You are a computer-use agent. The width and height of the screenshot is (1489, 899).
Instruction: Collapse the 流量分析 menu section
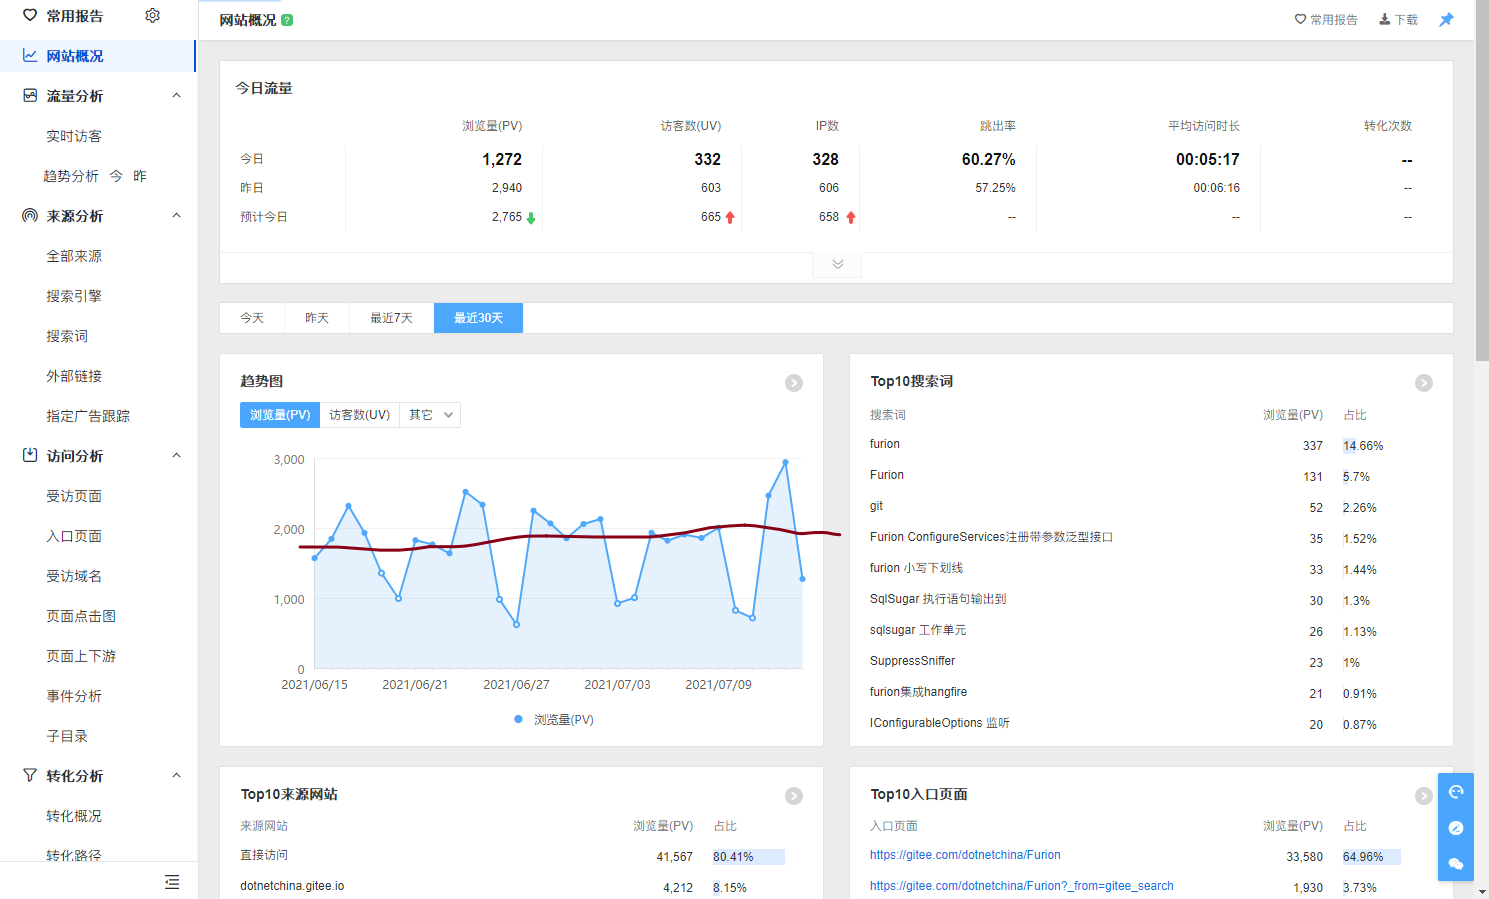(x=177, y=96)
